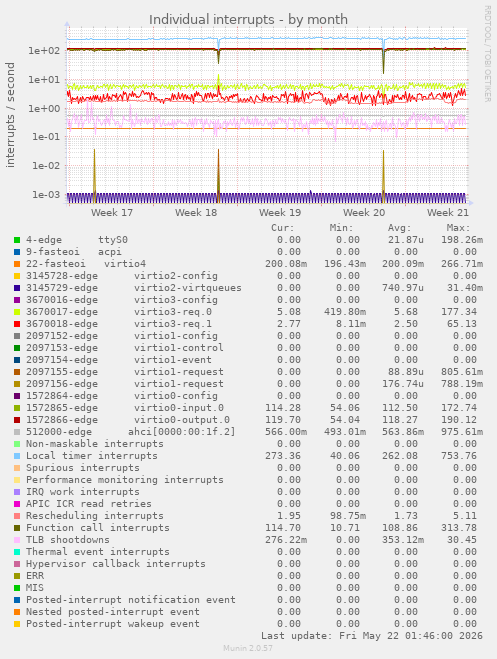
Task: Click the grey swatch beside the ahci row
Action: click(17, 432)
